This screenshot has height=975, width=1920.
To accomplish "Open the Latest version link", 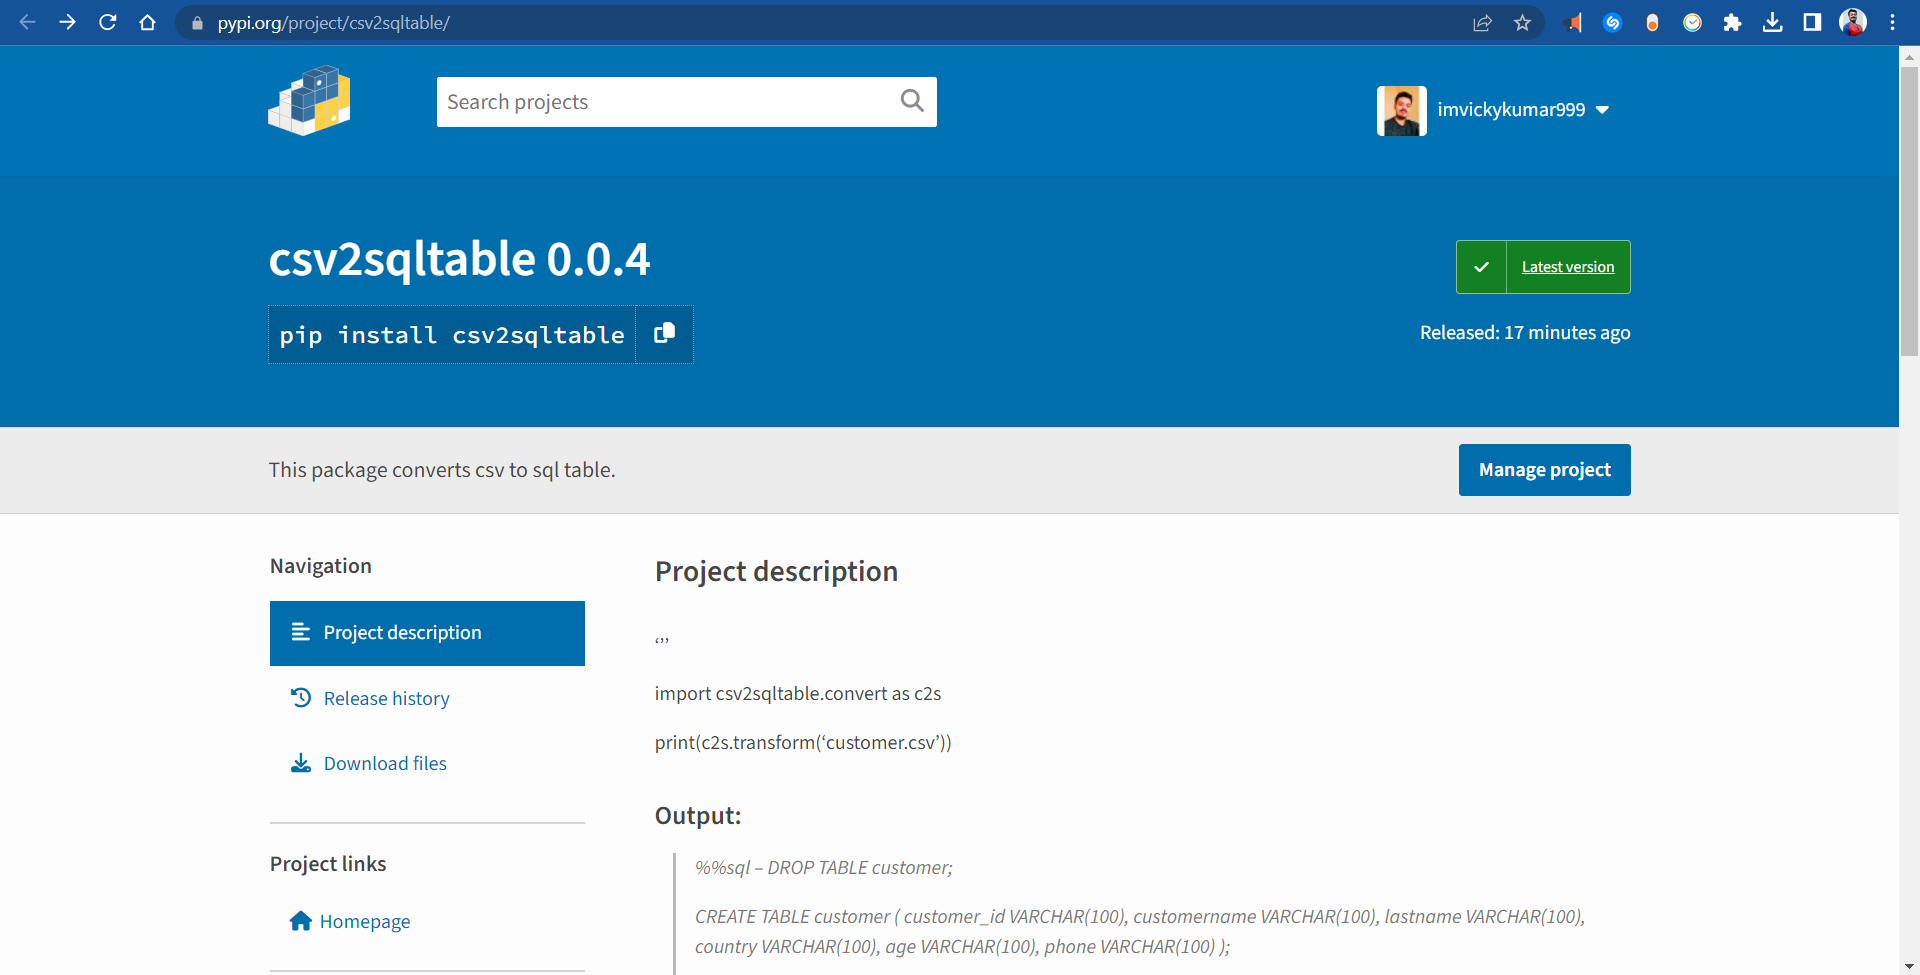I will point(1567,267).
